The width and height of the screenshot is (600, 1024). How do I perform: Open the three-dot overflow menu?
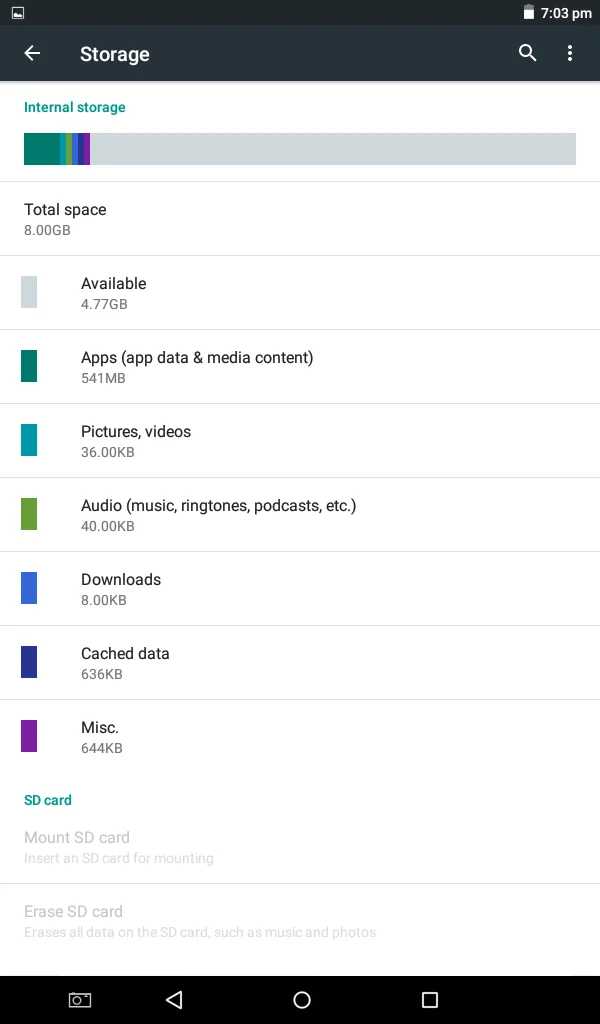(x=570, y=54)
